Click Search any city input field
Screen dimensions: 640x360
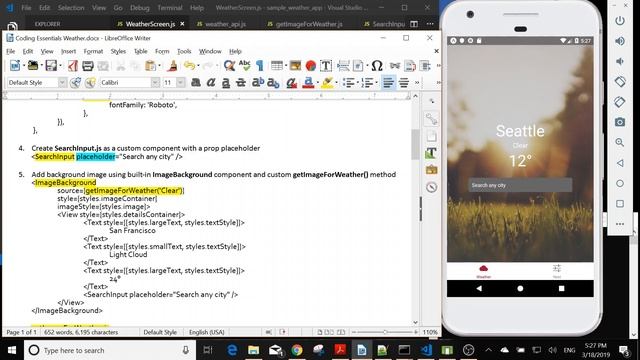tap(520, 185)
